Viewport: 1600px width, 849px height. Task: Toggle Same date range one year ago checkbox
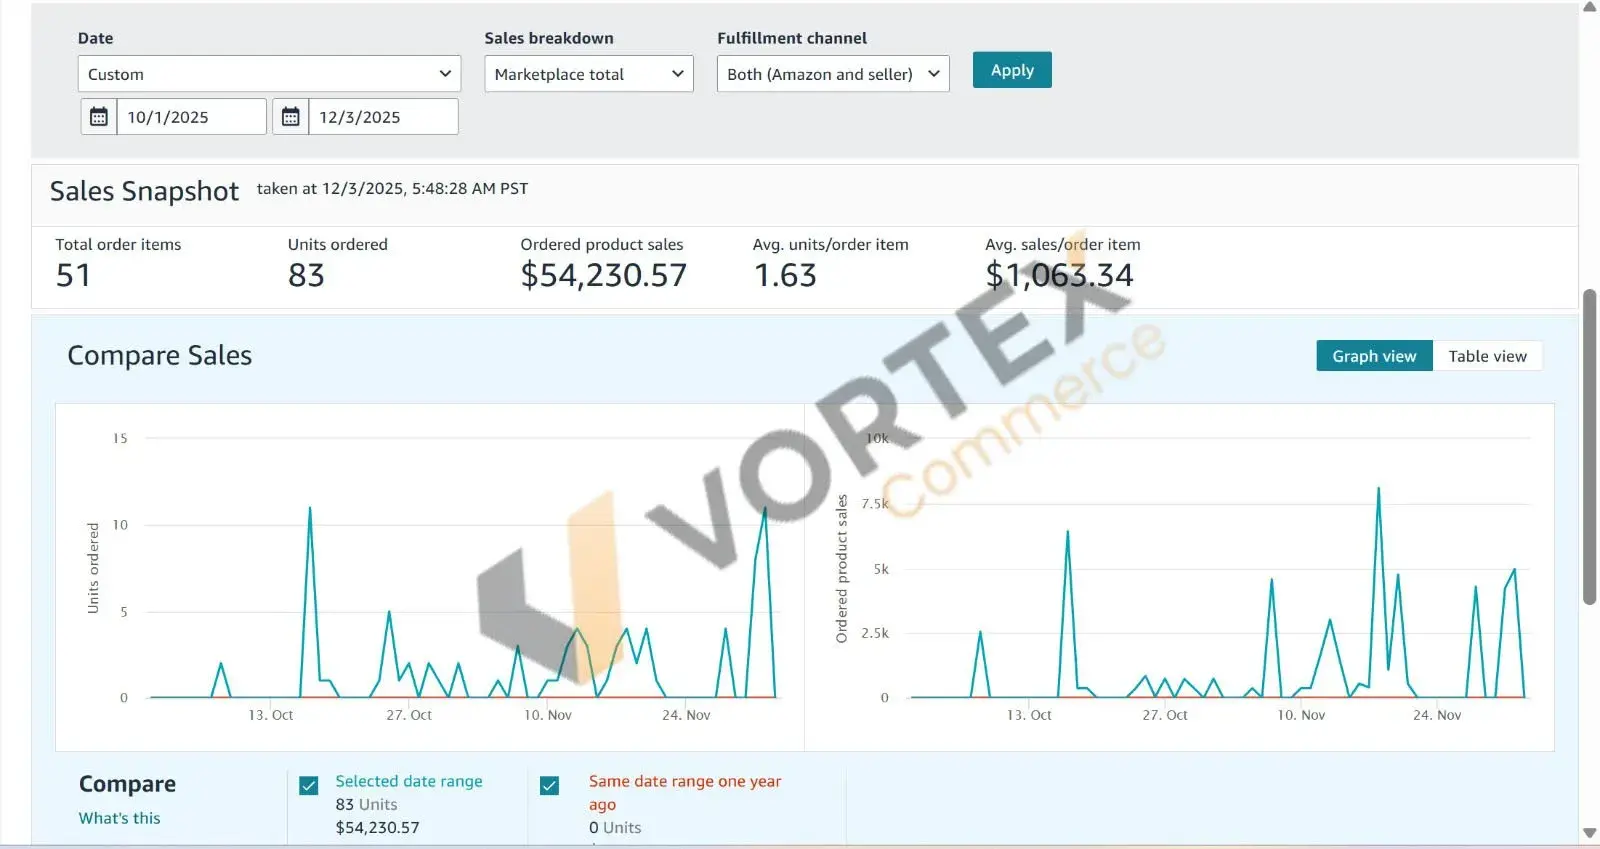[550, 786]
